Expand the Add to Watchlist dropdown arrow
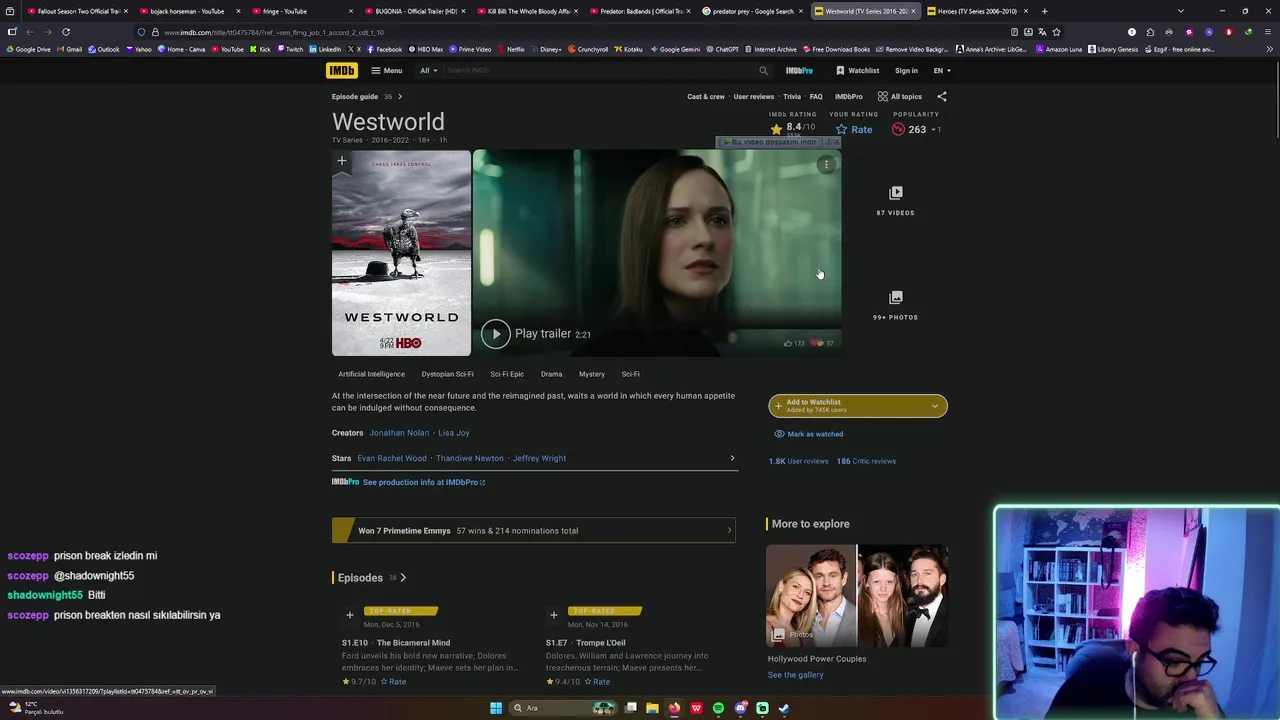Image resolution: width=1280 pixels, height=720 pixels. pos(935,405)
